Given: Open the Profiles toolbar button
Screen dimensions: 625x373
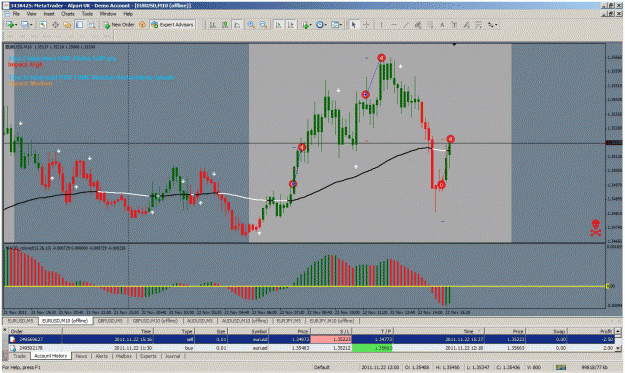Looking at the screenshot, I should click(25, 25).
